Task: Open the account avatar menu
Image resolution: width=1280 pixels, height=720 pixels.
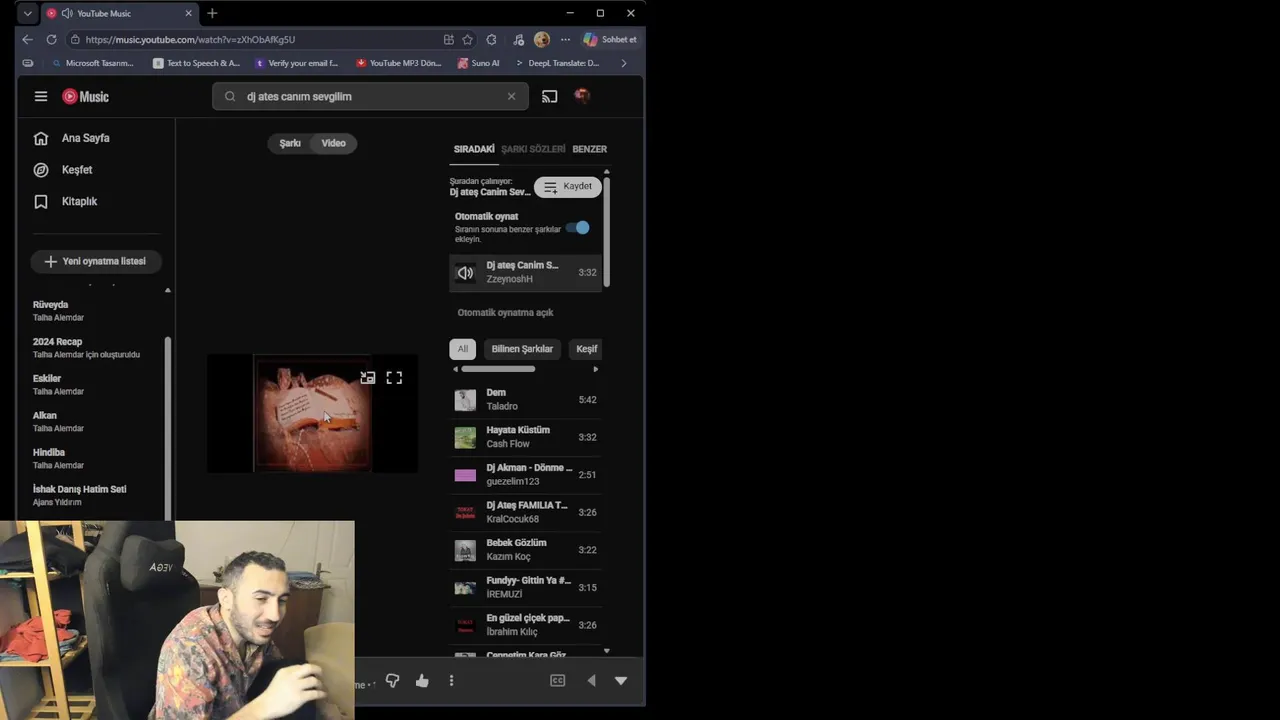Action: tap(582, 96)
